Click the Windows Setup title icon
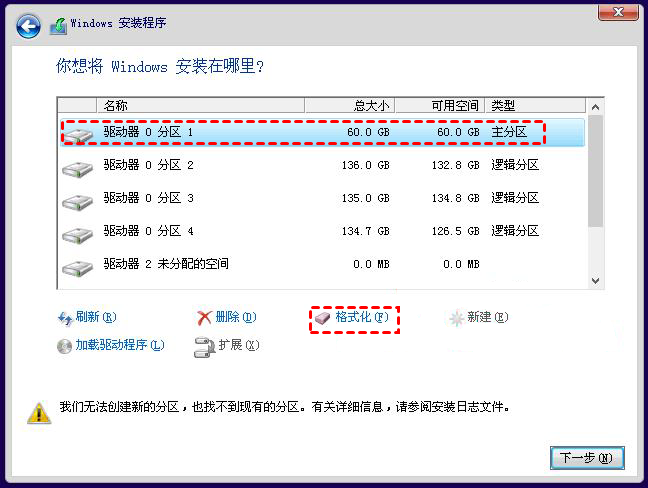The image size is (648, 488). (x=58, y=26)
